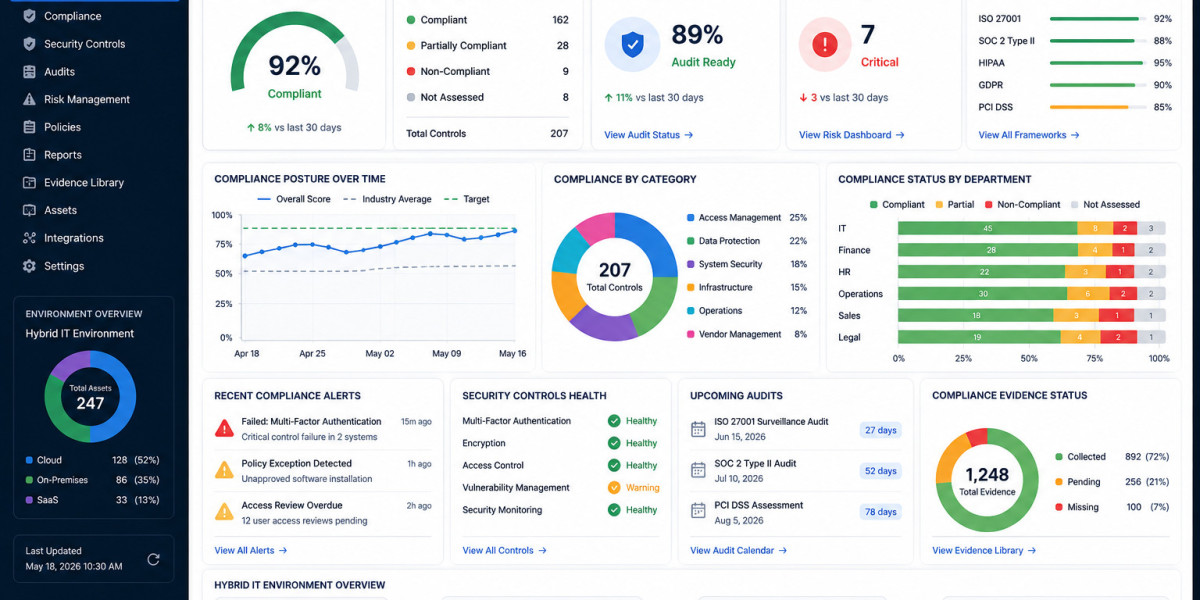Click View All Alerts link
This screenshot has height=600, width=1200.
pos(250,550)
